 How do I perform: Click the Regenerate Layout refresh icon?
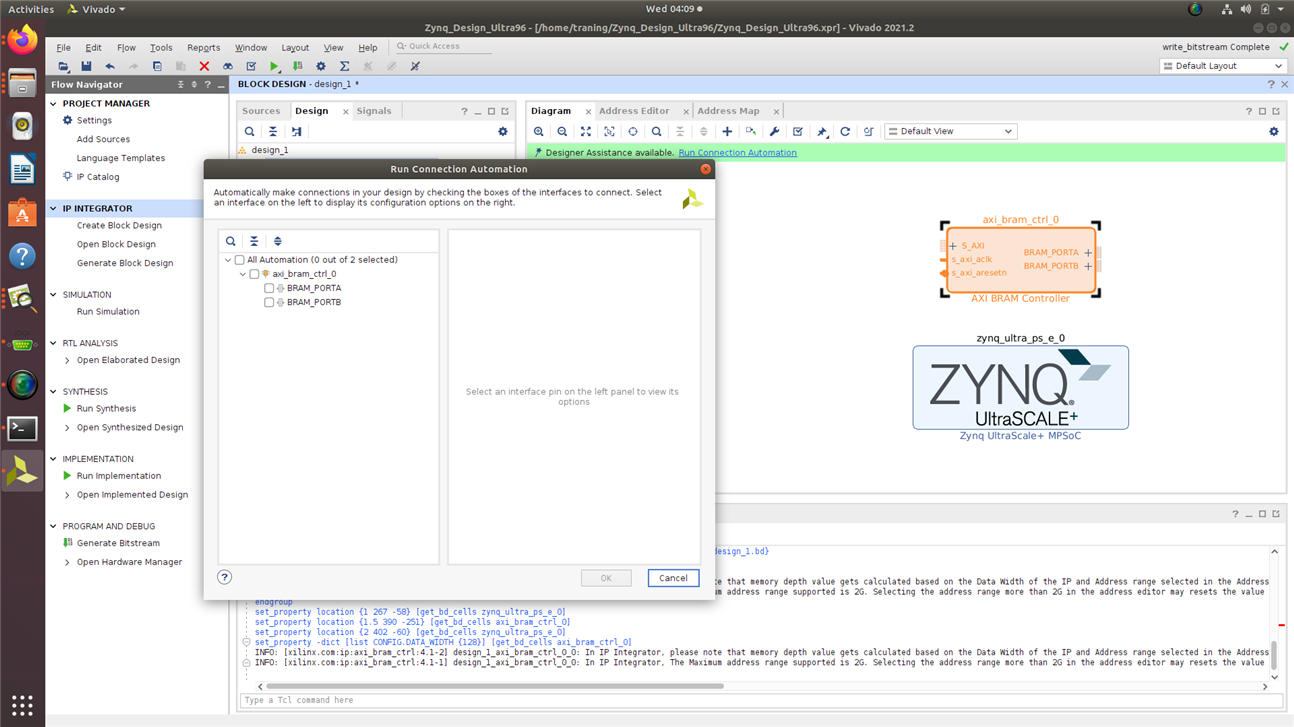point(845,131)
